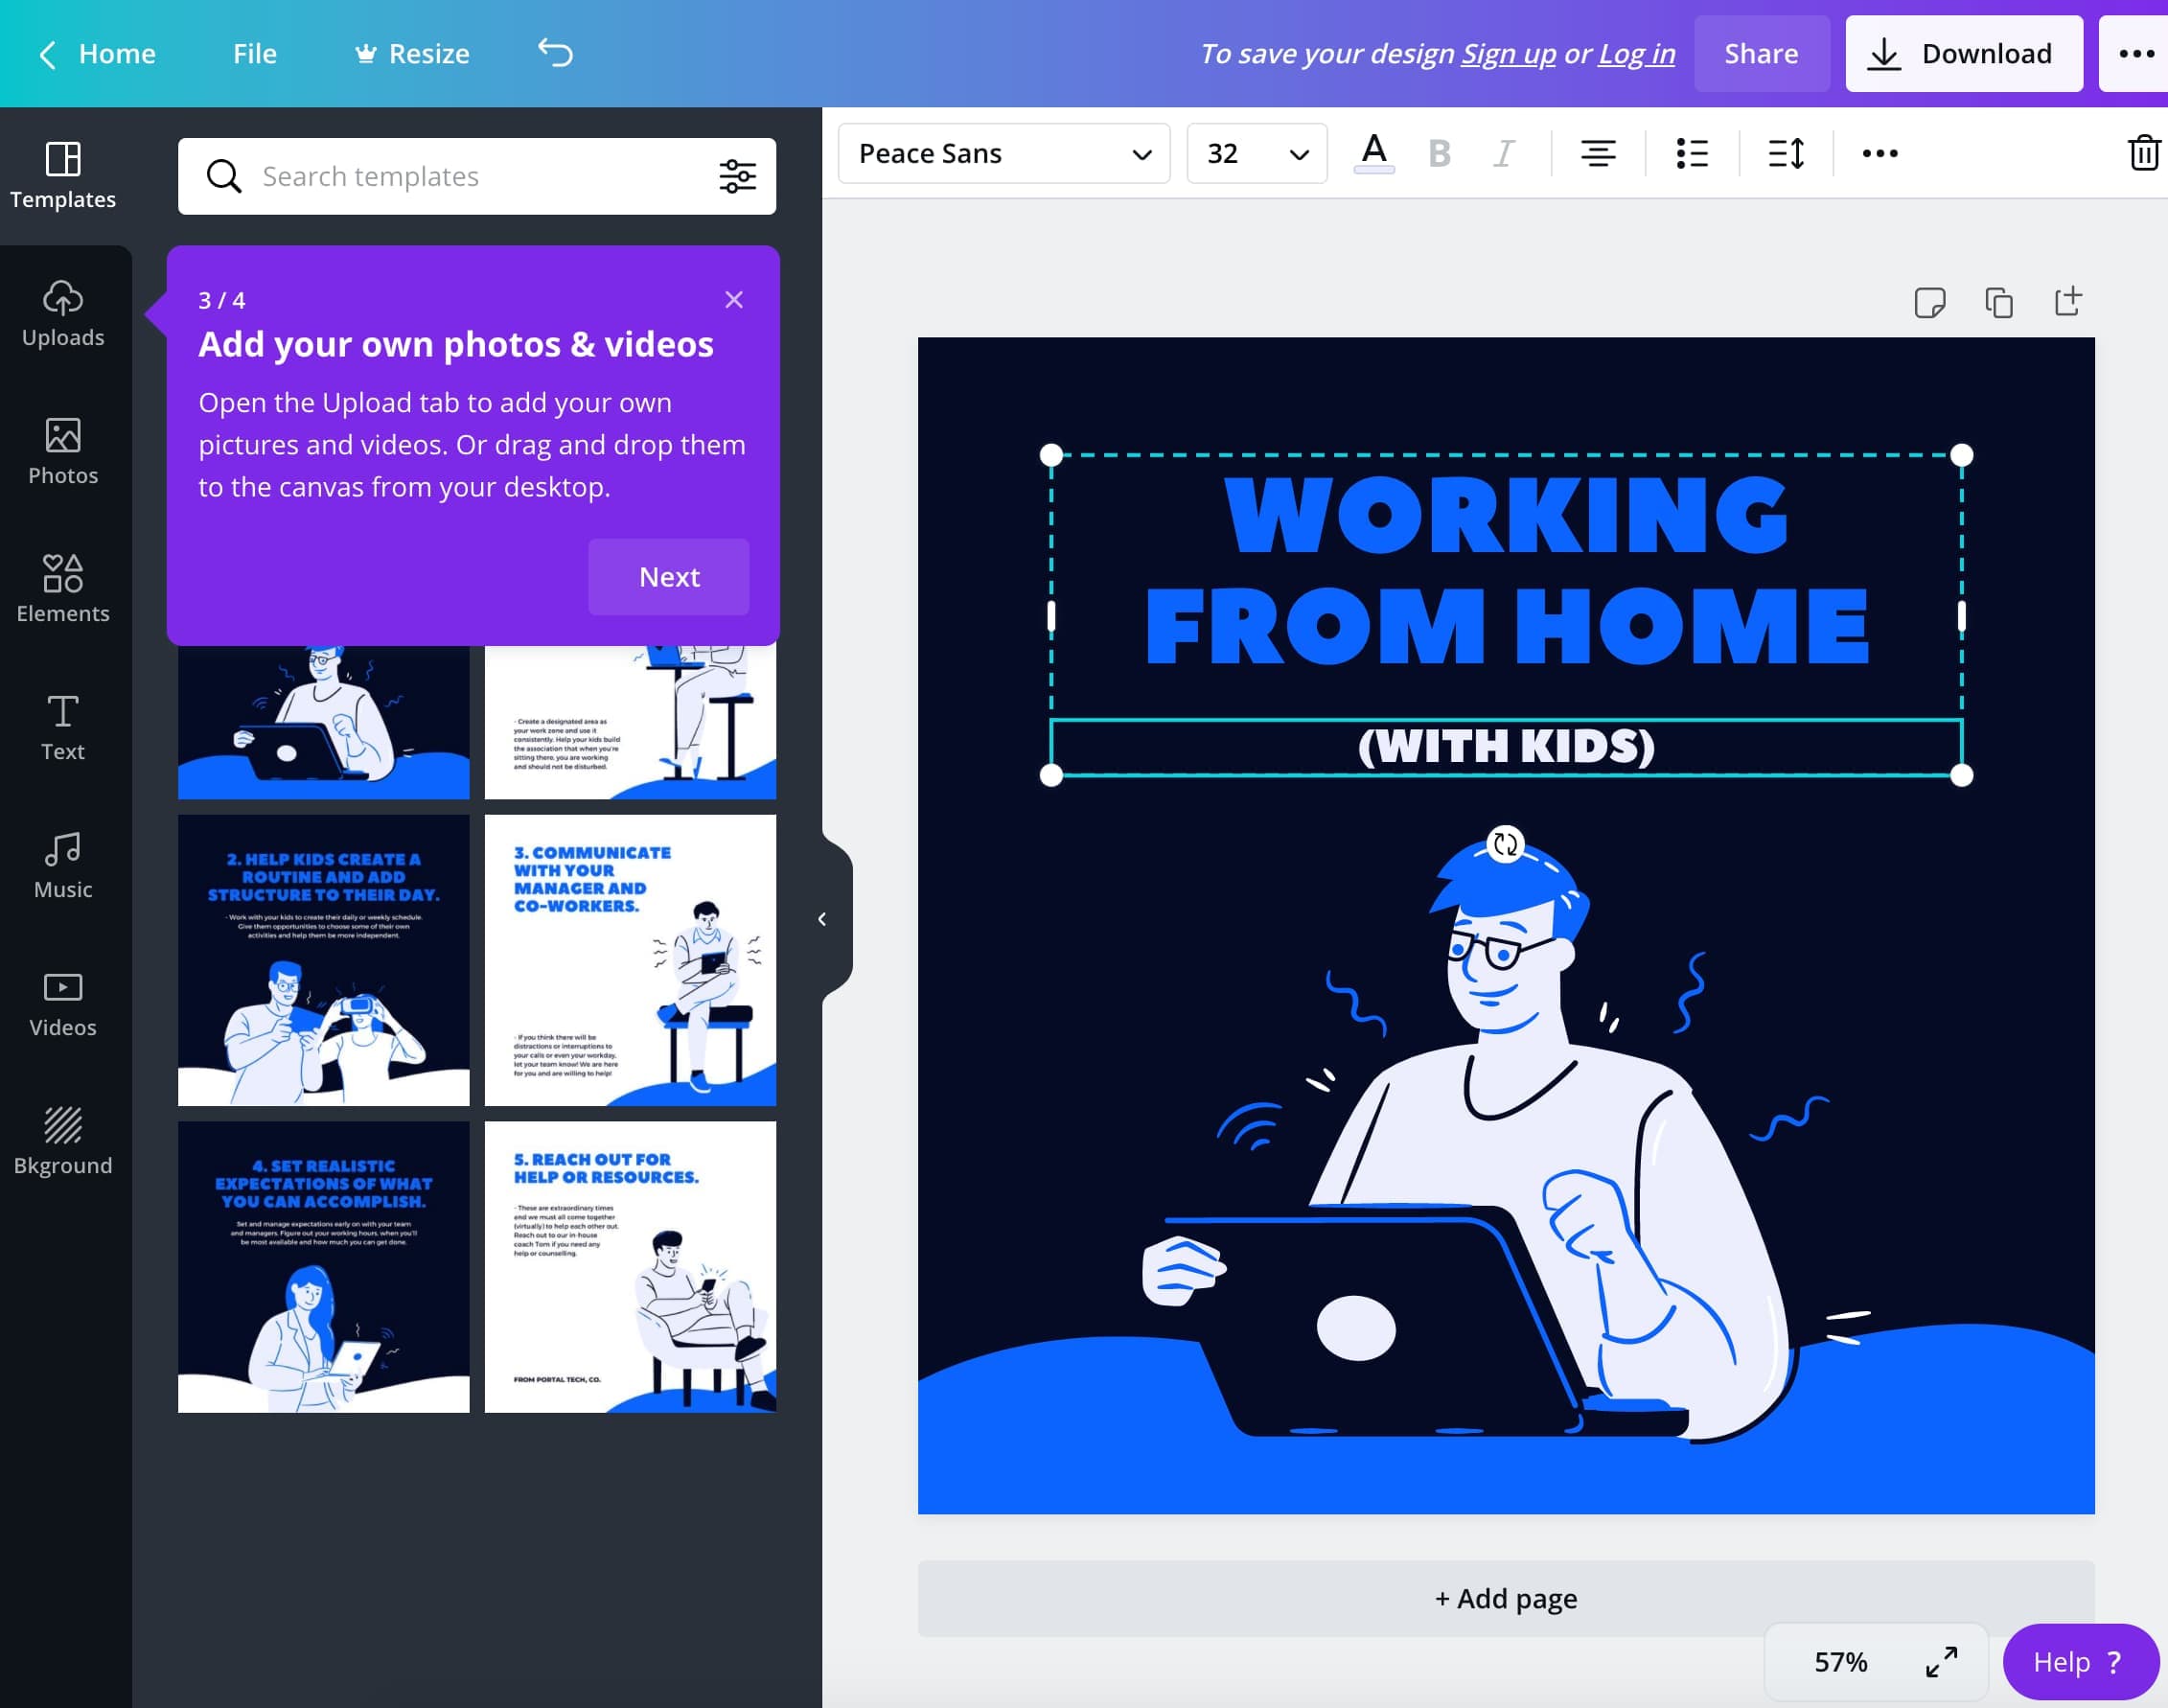
Task: Open the Elements sidebar tab
Action: pyautogui.click(x=63, y=590)
